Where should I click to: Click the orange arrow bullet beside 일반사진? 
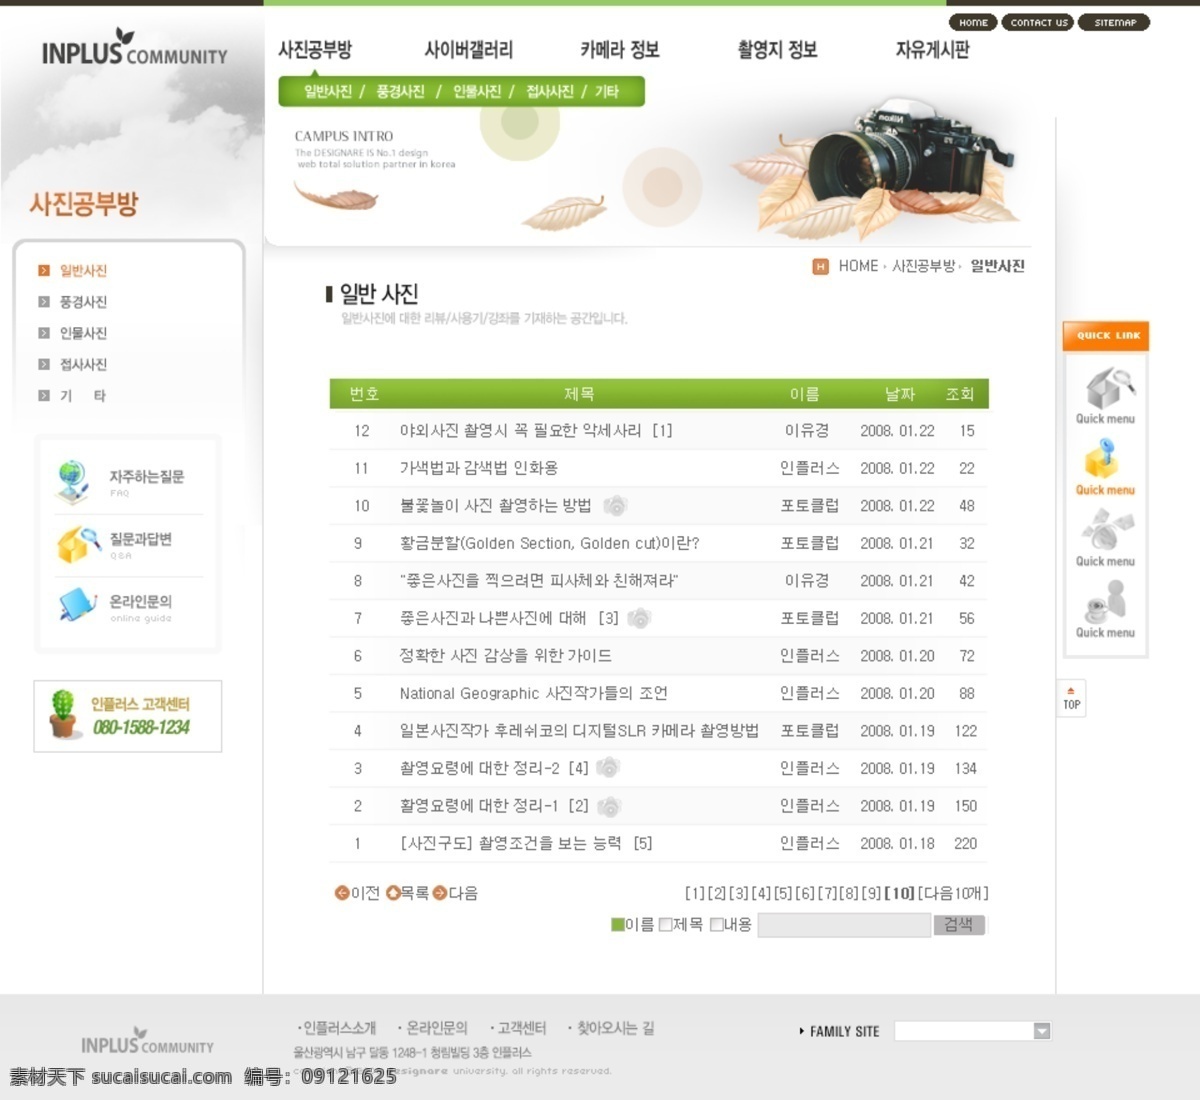pos(44,271)
